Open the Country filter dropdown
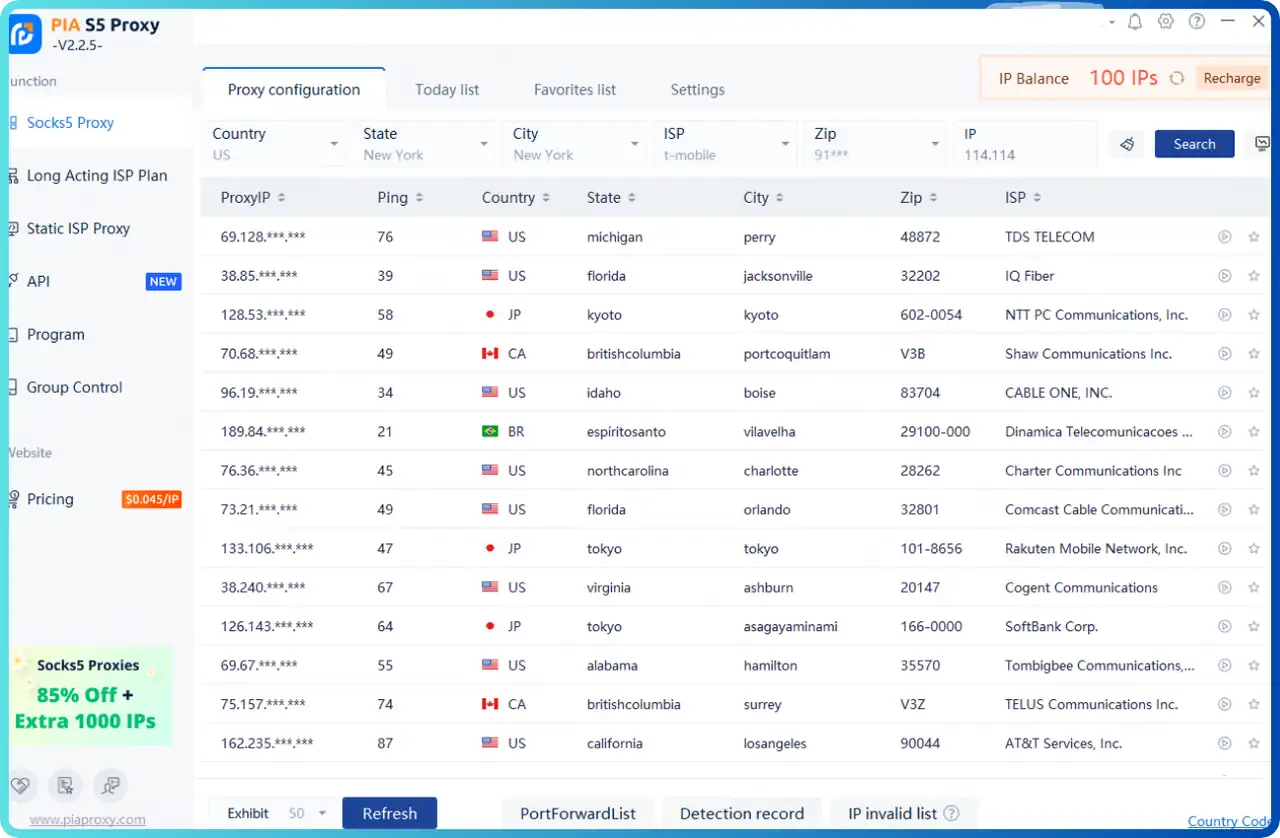This screenshot has width=1280, height=838. [275, 143]
